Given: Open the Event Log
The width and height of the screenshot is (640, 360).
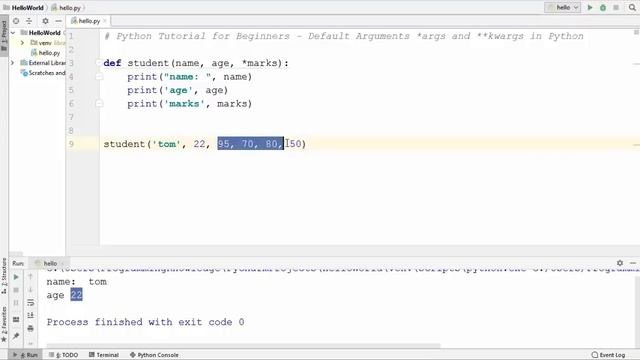Looking at the screenshot, I should tap(609, 355).
